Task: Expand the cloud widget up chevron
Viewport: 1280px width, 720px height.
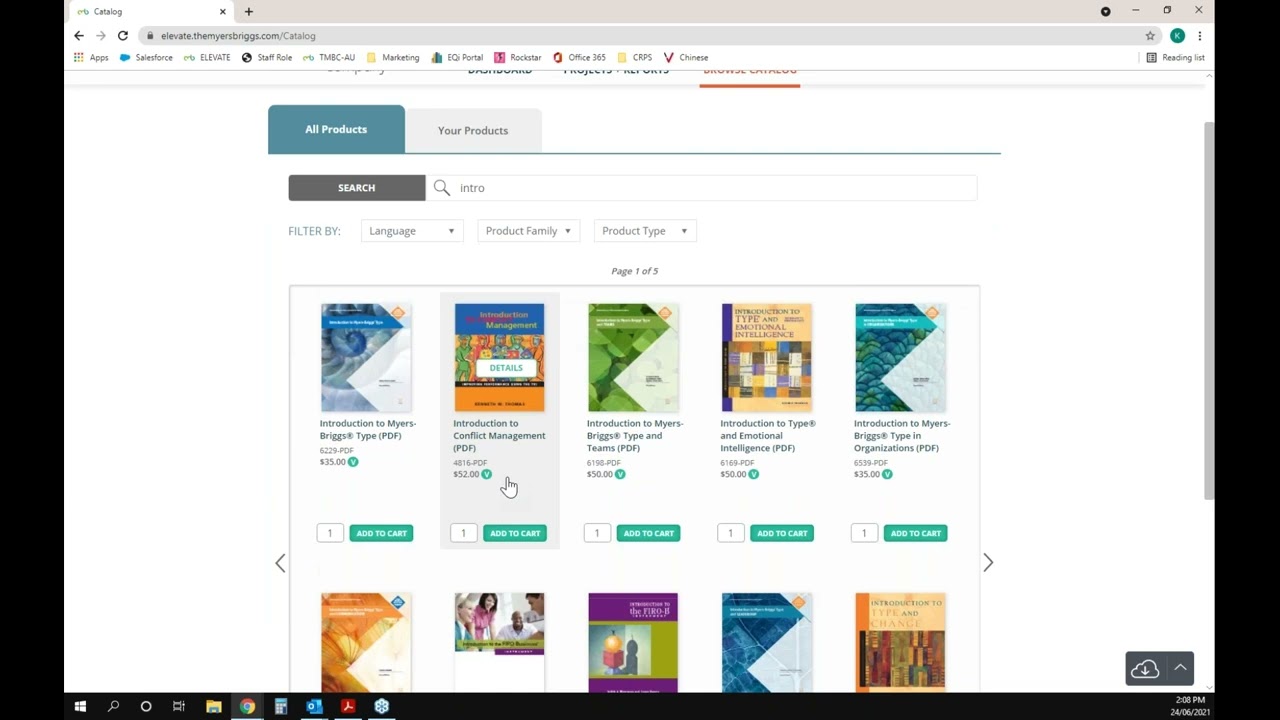Action: 1180,667
